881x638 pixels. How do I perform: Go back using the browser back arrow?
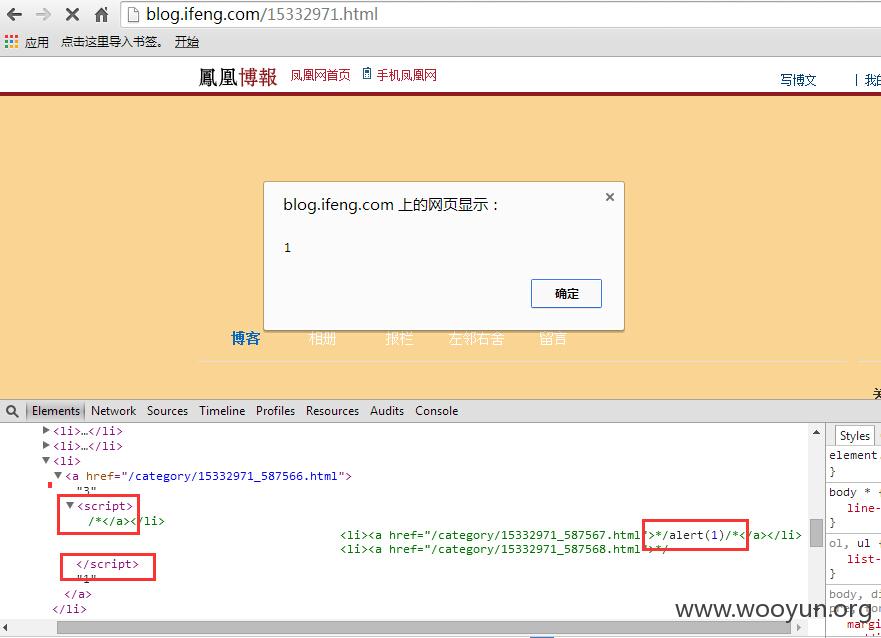tap(14, 15)
